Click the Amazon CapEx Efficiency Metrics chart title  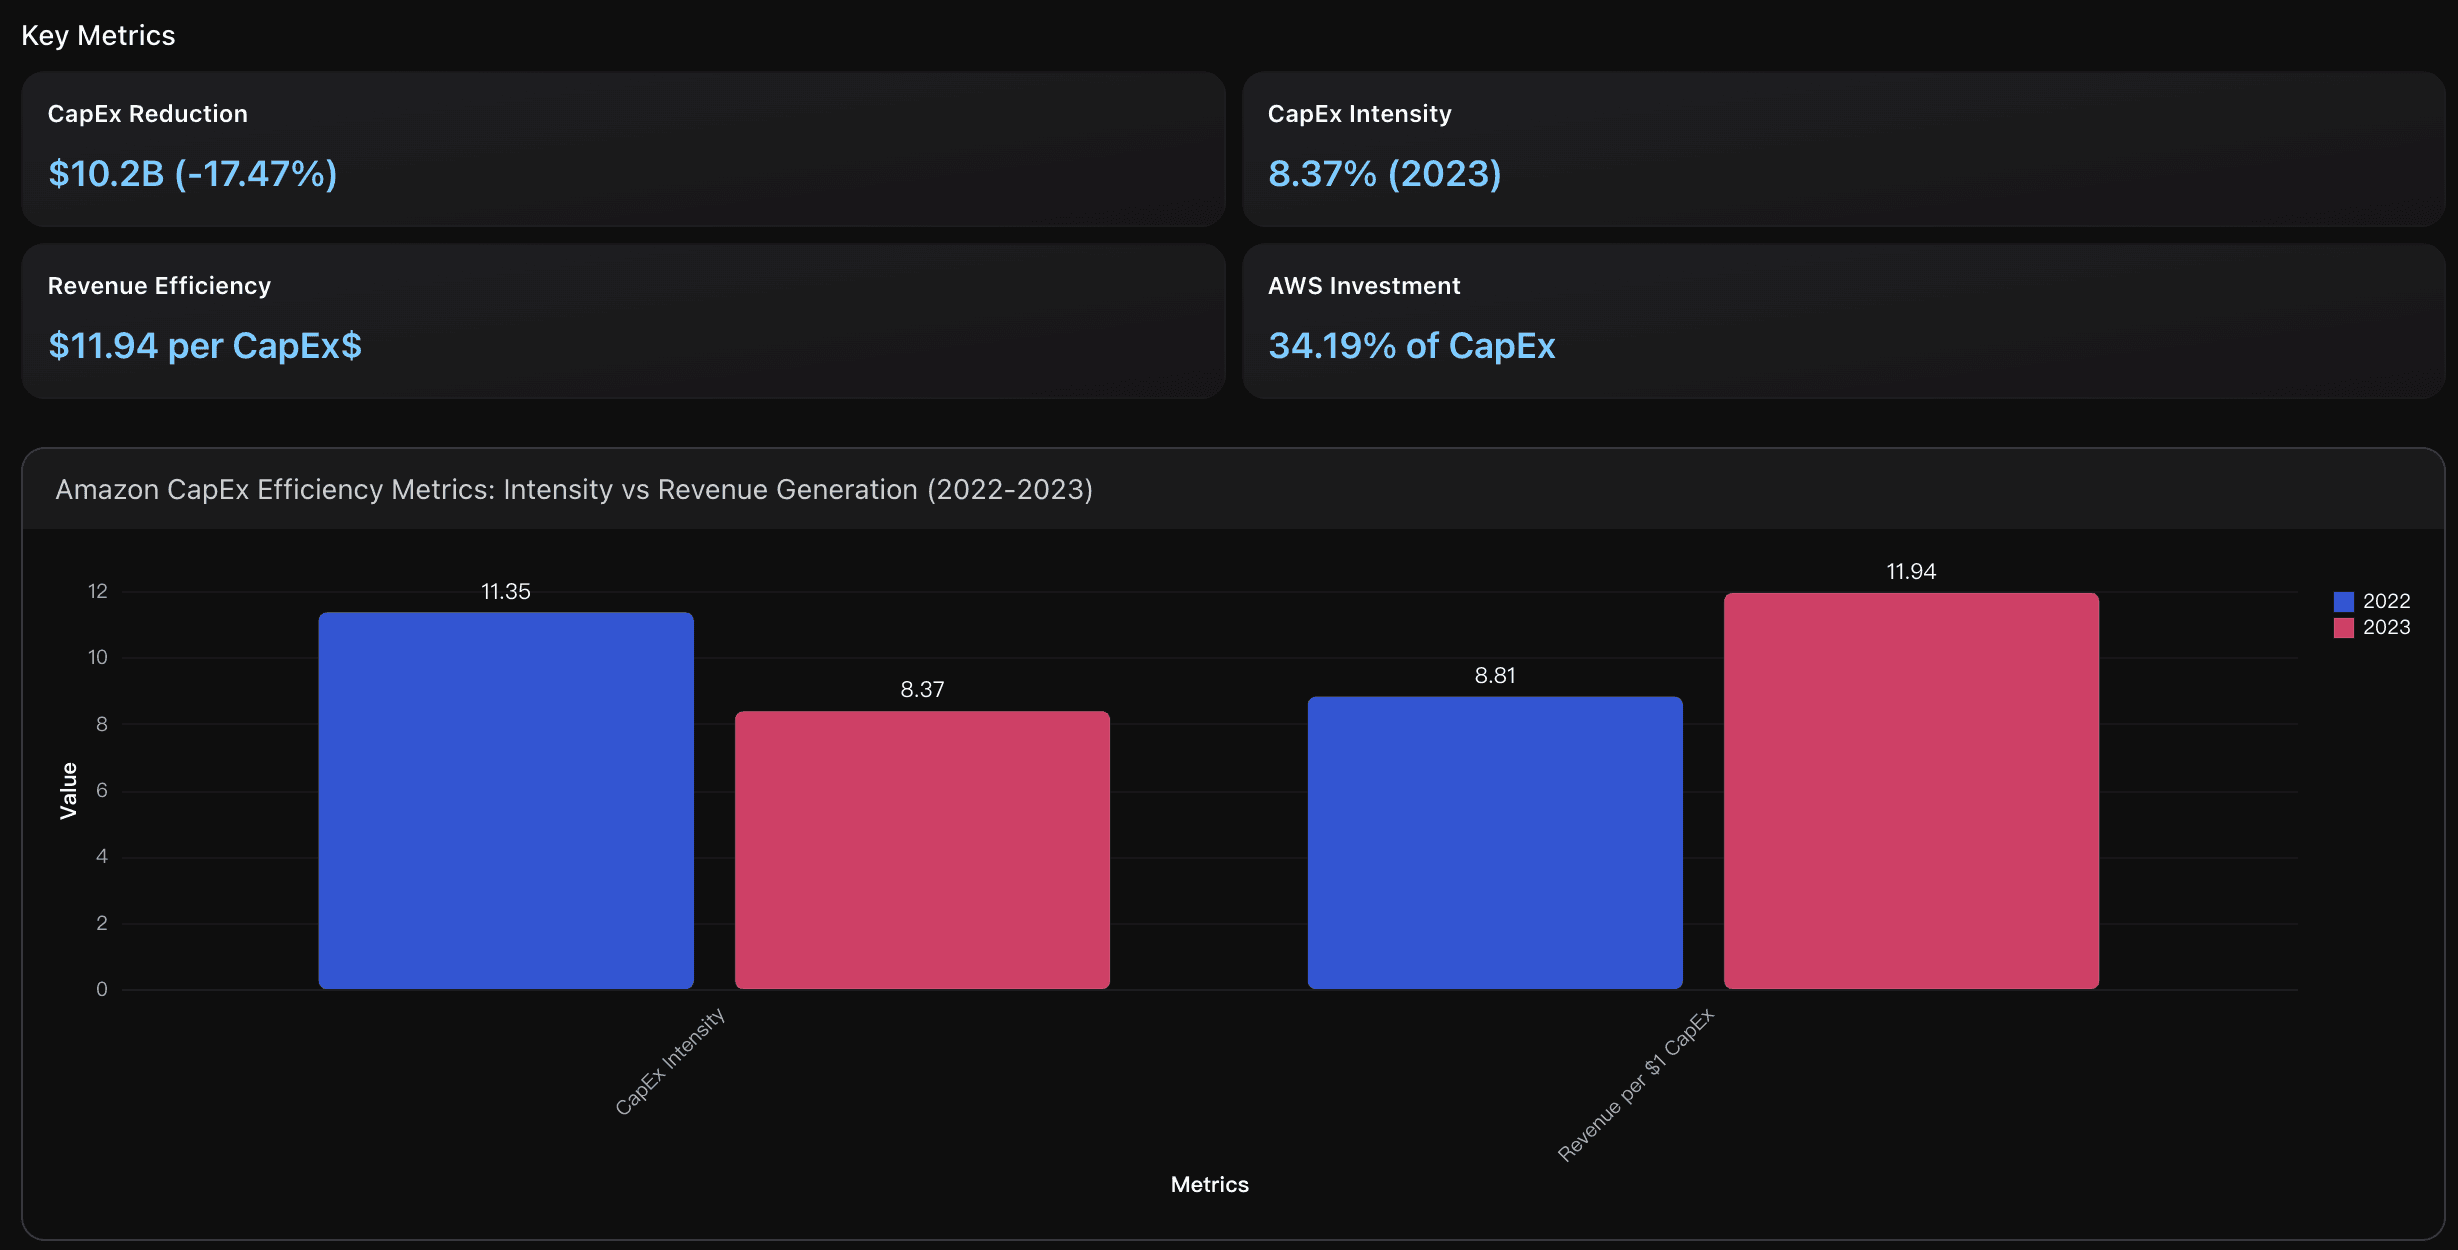click(x=574, y=490)
